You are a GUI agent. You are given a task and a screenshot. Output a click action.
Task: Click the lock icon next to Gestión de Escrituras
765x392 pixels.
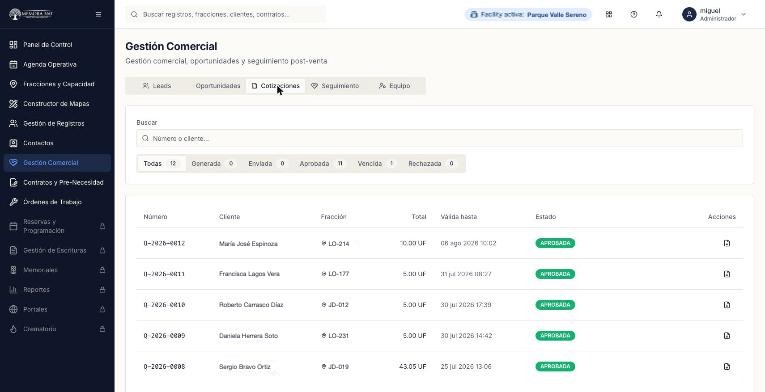click(x=102, y=250)
